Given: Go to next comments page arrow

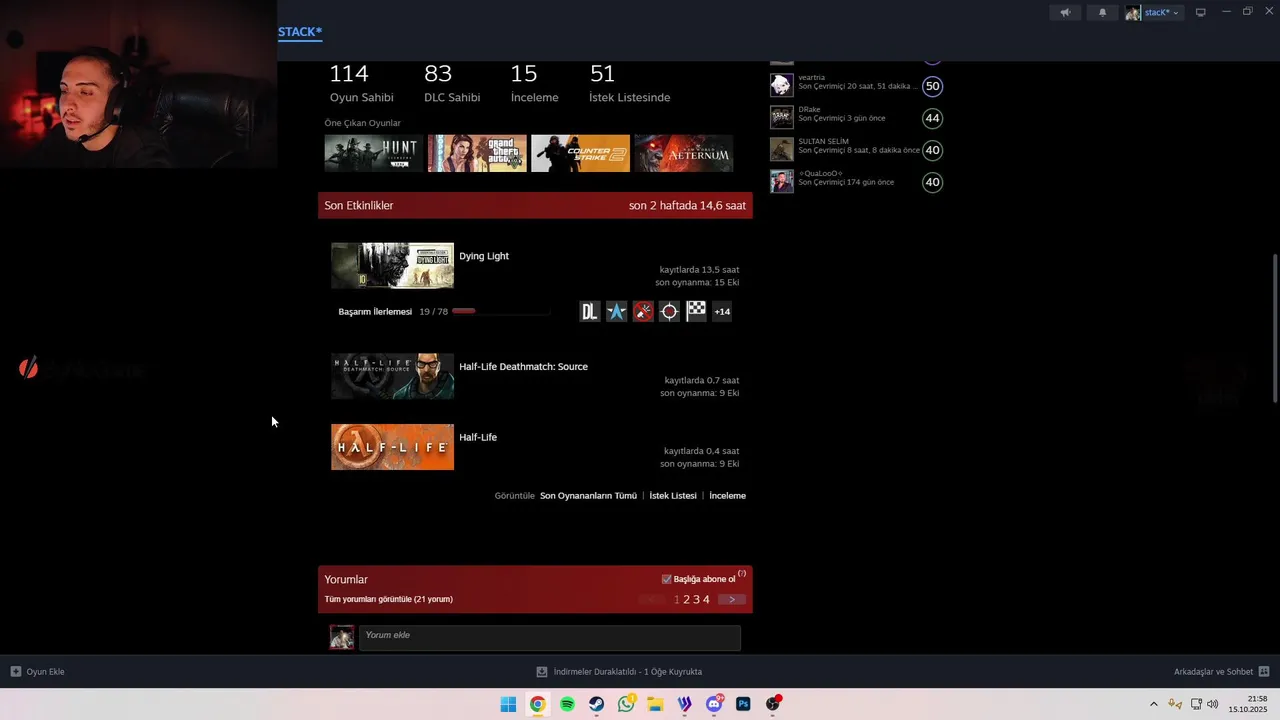Looking at the screenshot, I should 732,599.
